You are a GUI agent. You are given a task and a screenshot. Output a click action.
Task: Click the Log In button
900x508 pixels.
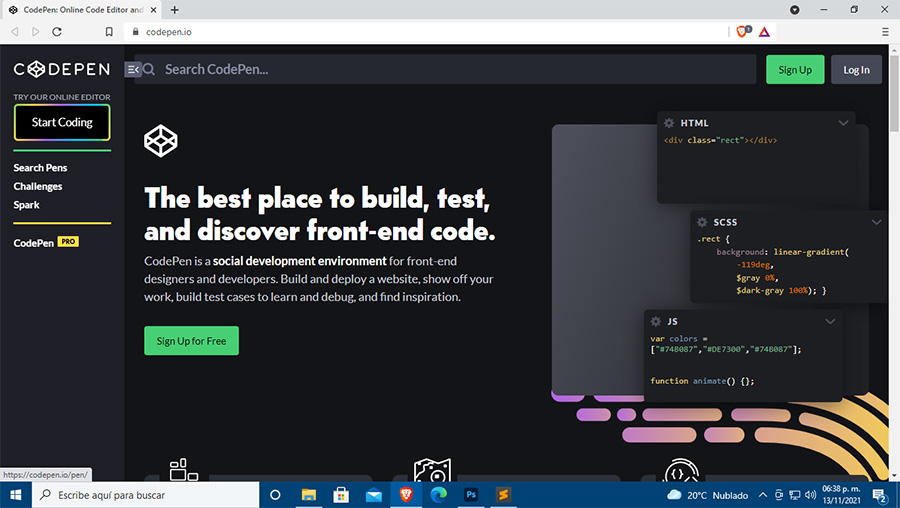pos(856,69)
